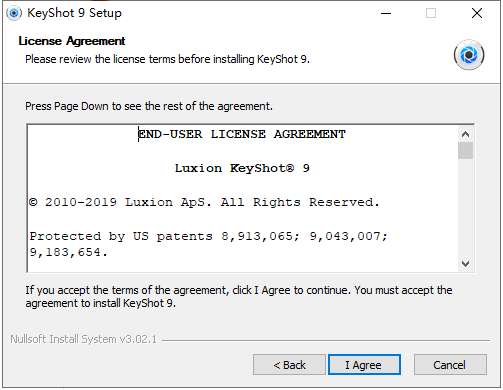Click the license scrollbar down arrow
503x390 pixels.
[x=465, y=264]
